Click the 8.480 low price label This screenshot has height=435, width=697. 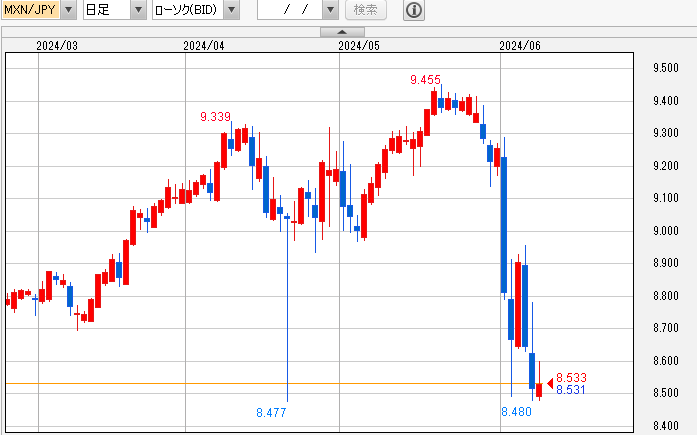pyautogui.click(x=517, y=412)
